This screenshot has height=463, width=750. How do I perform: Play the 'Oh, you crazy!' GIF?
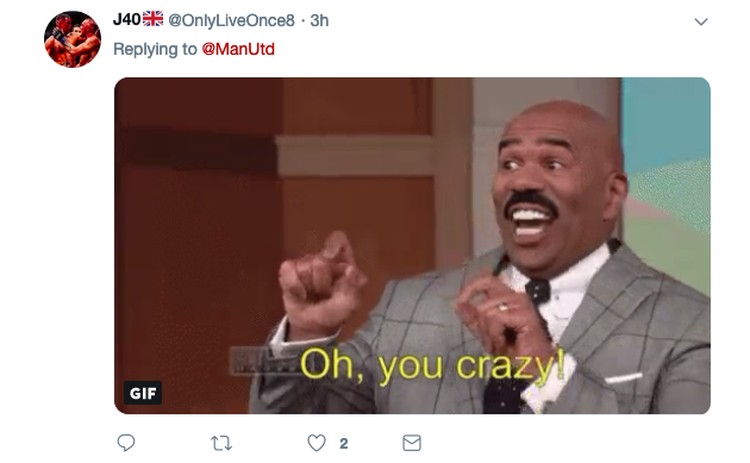point(412,246)
